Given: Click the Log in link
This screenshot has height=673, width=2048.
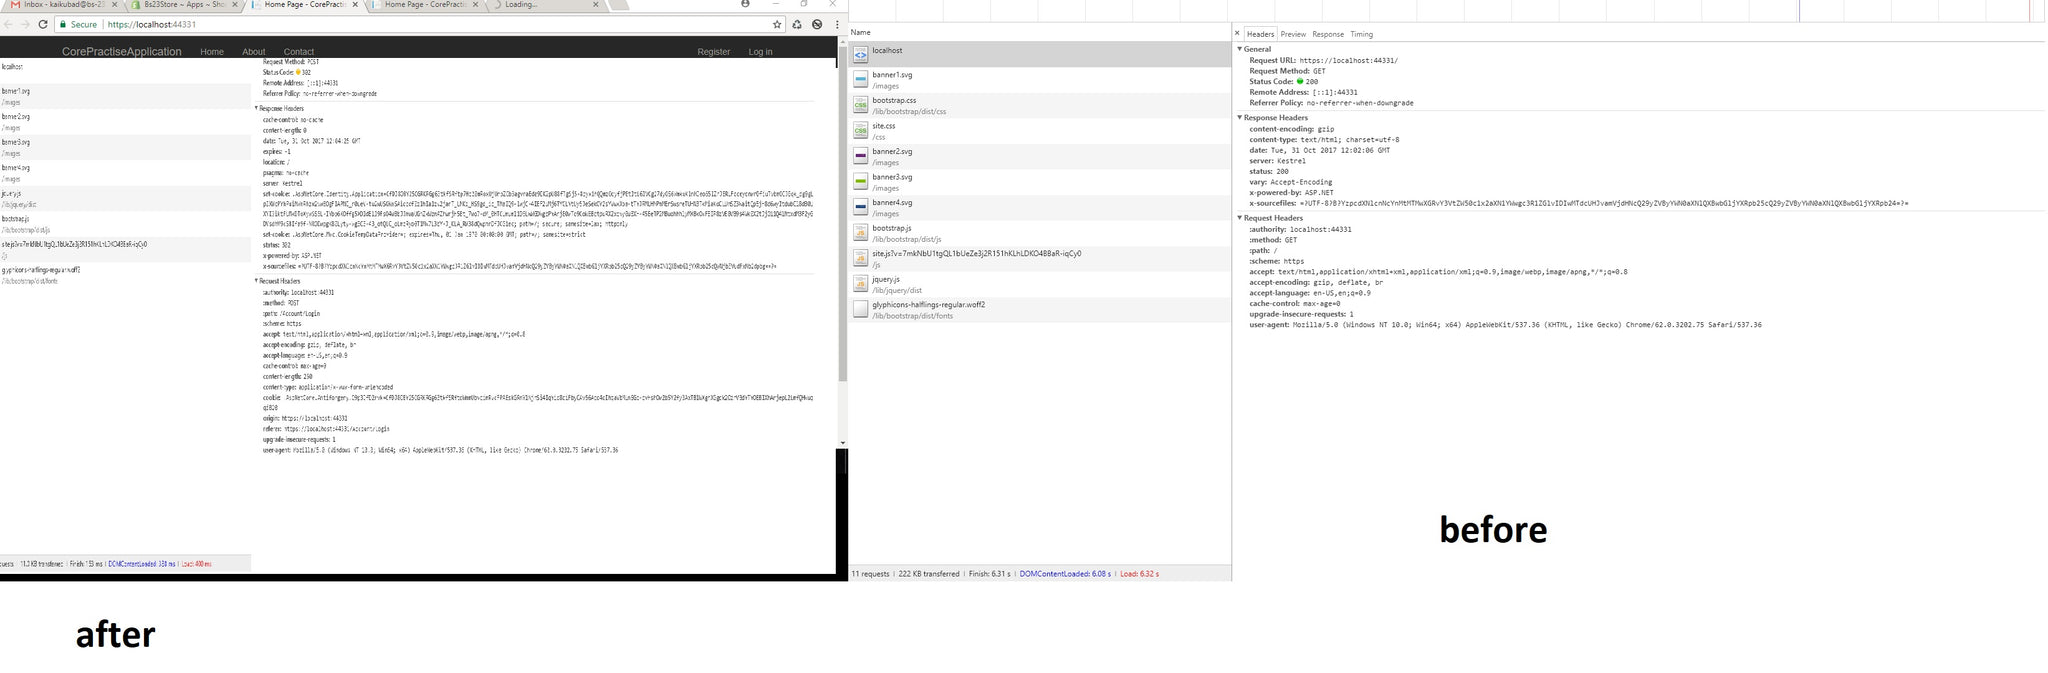Looking at the screenshot, I should [x=760, y=52].
